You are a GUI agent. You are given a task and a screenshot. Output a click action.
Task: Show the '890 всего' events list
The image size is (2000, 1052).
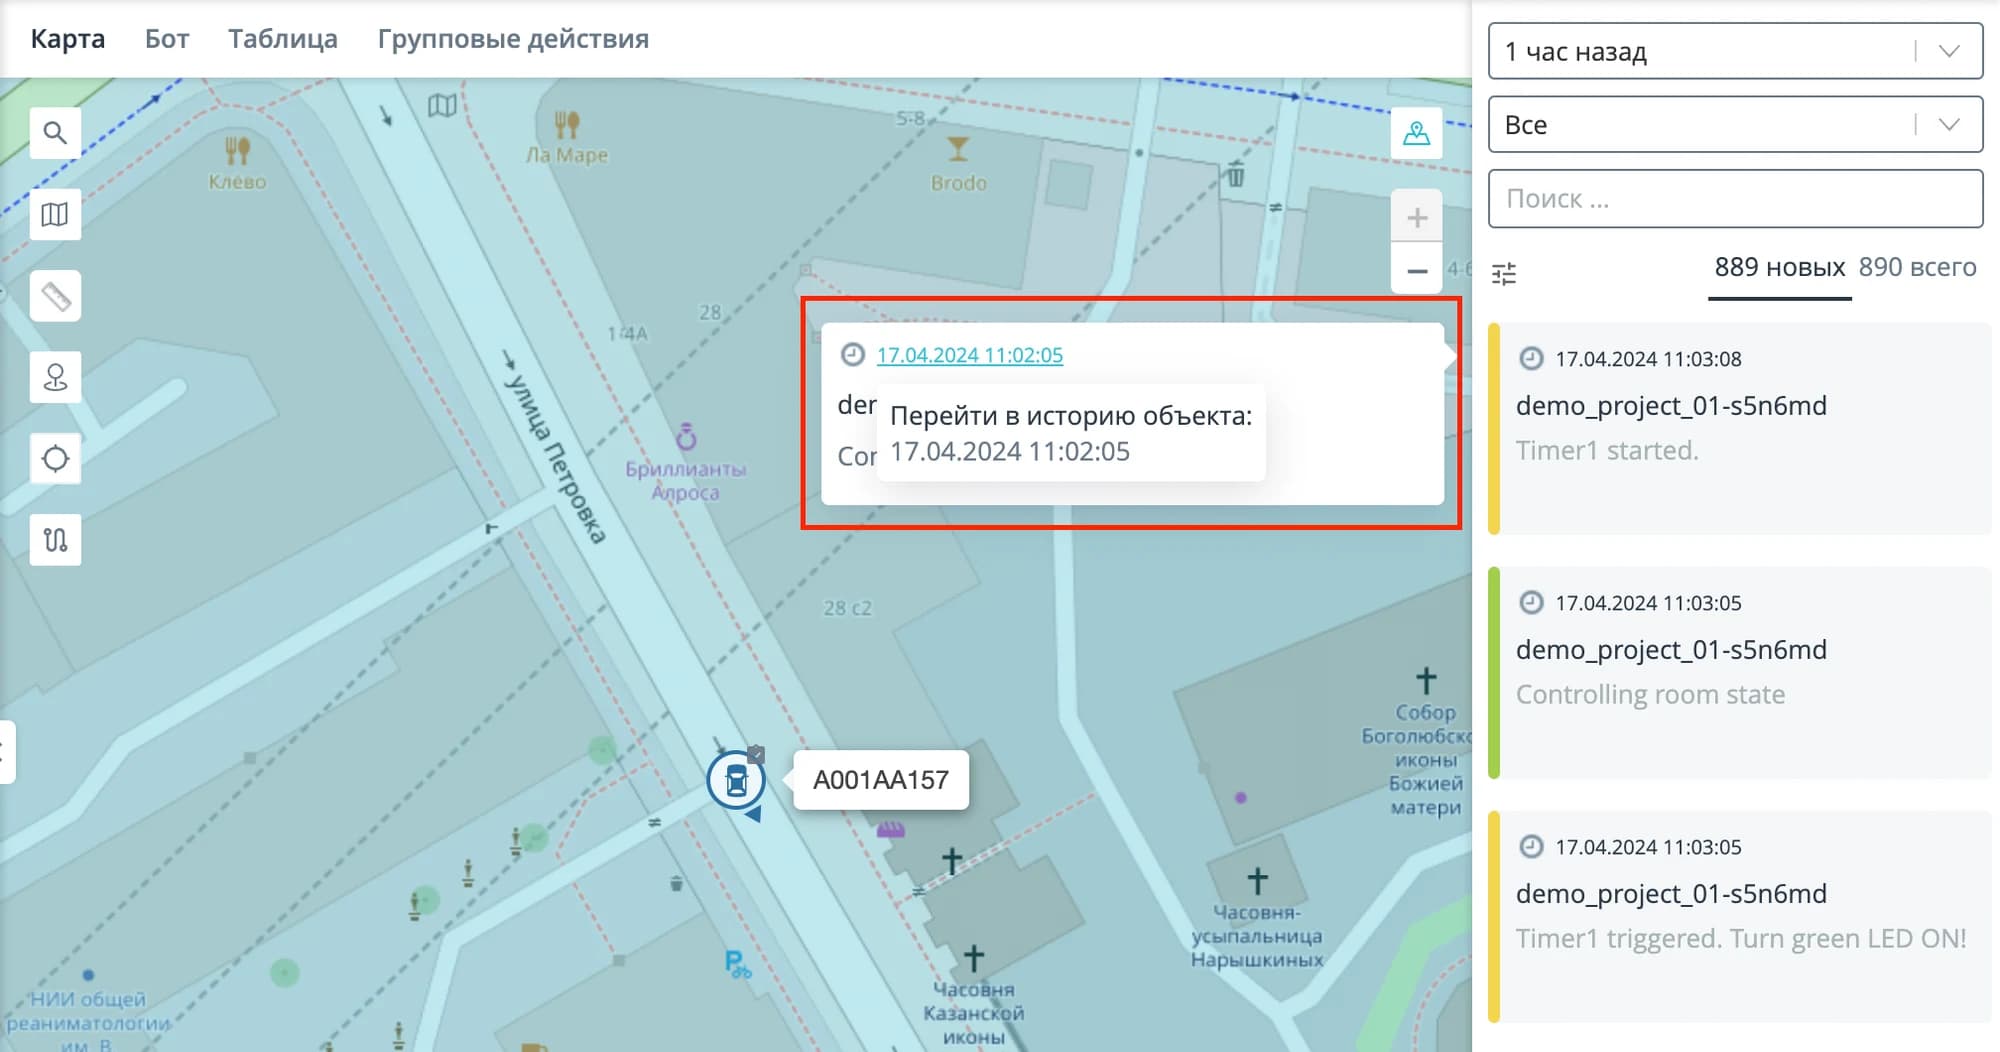(x=1917, y=268)
